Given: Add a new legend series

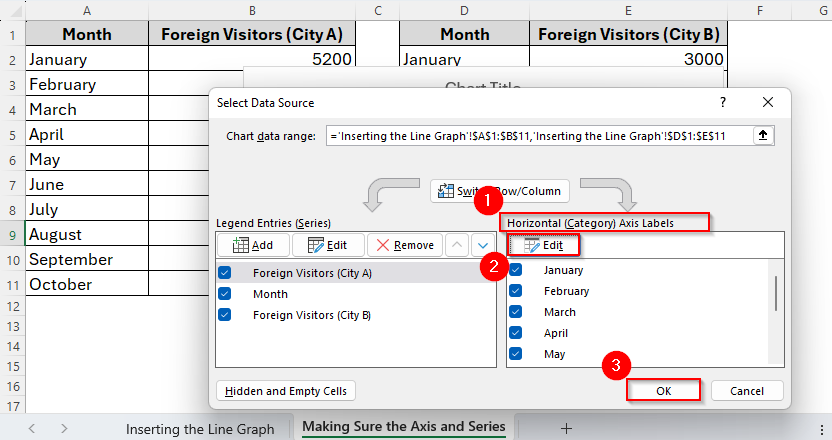Looking at the screenshot, I should tap(253, 245).
